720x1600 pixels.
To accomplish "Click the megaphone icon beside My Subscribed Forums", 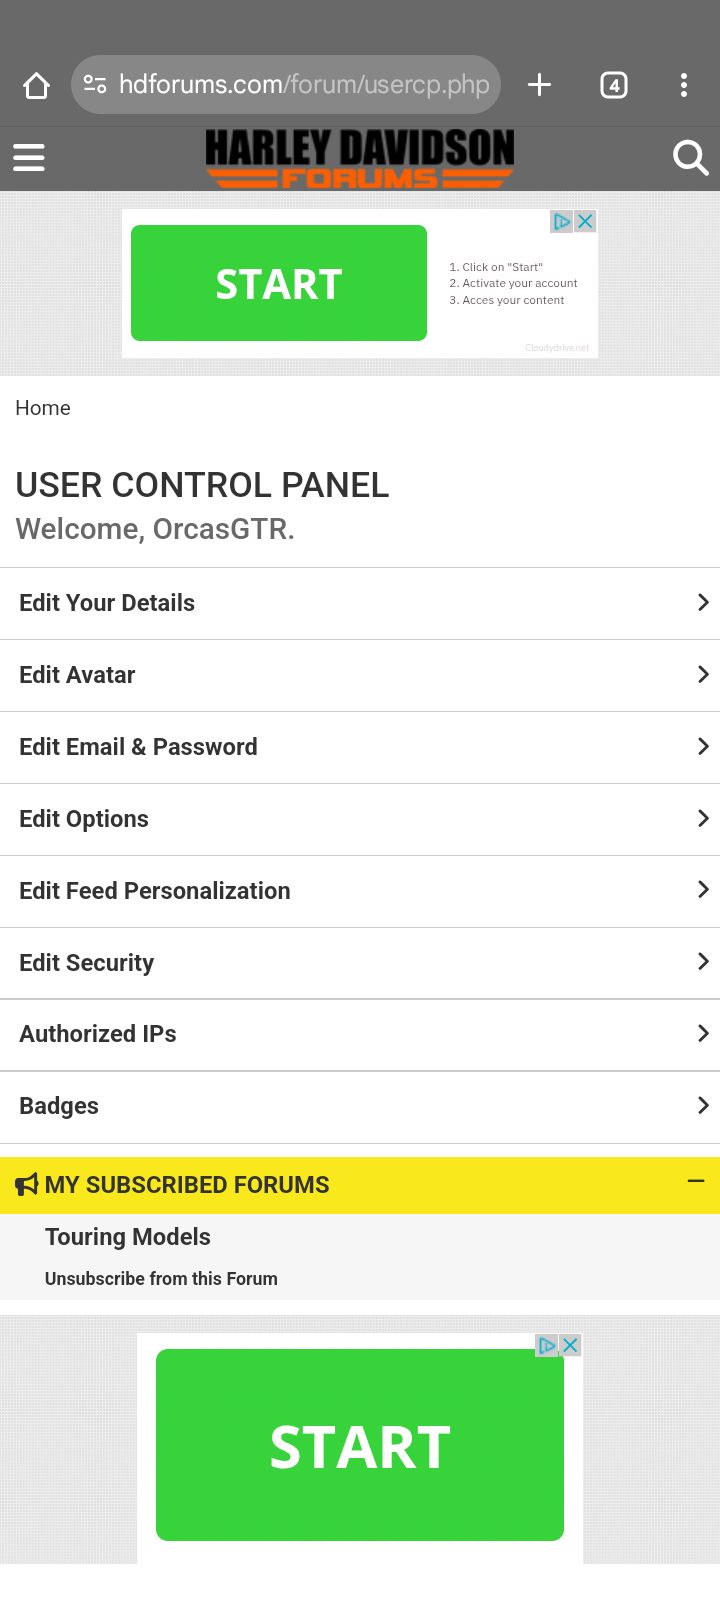I will 25,1184.
